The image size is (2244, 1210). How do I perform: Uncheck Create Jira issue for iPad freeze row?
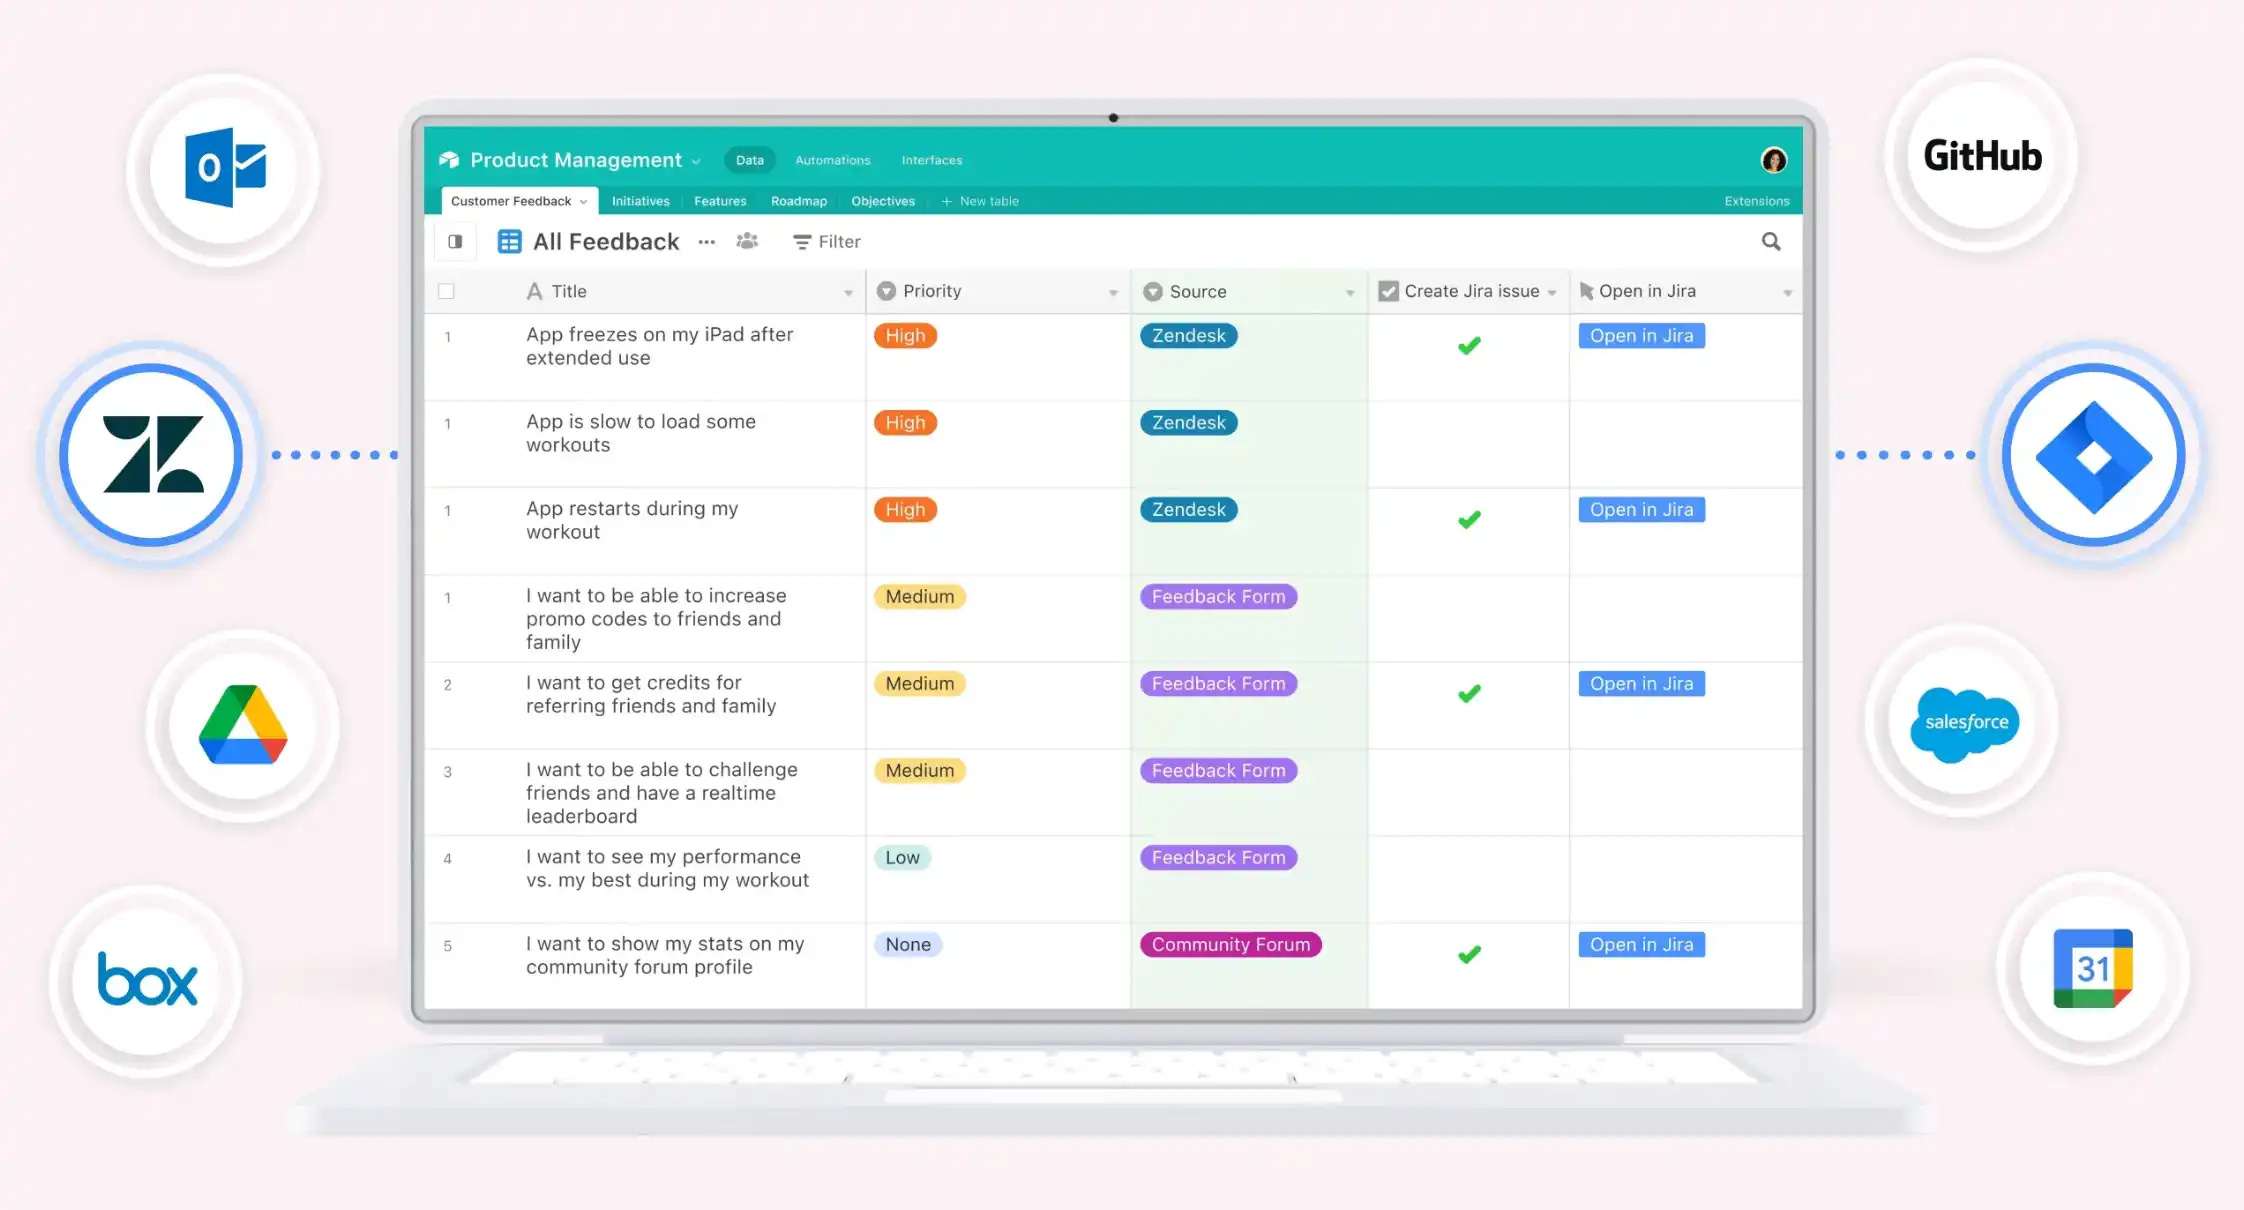coord(1469,346)
